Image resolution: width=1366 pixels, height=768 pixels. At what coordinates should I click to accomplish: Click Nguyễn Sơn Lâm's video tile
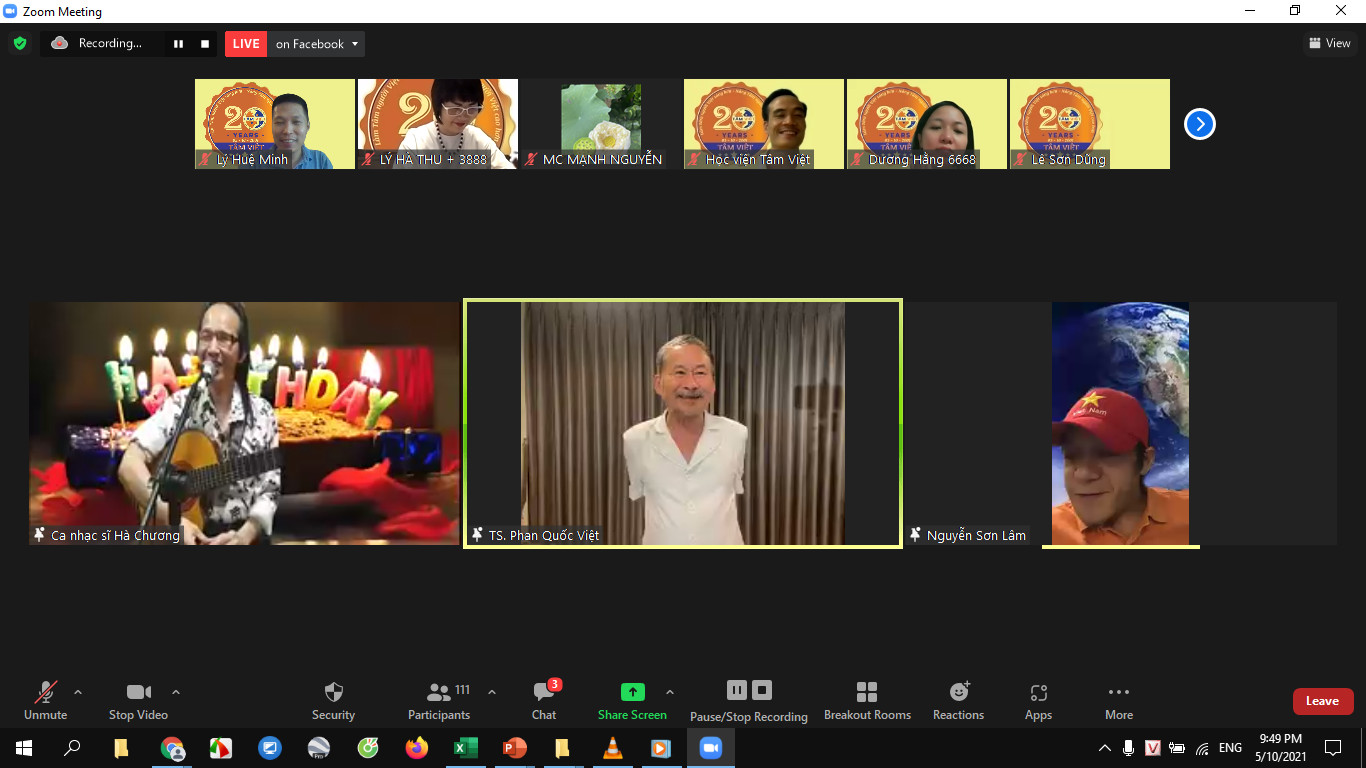point(1121,424)
